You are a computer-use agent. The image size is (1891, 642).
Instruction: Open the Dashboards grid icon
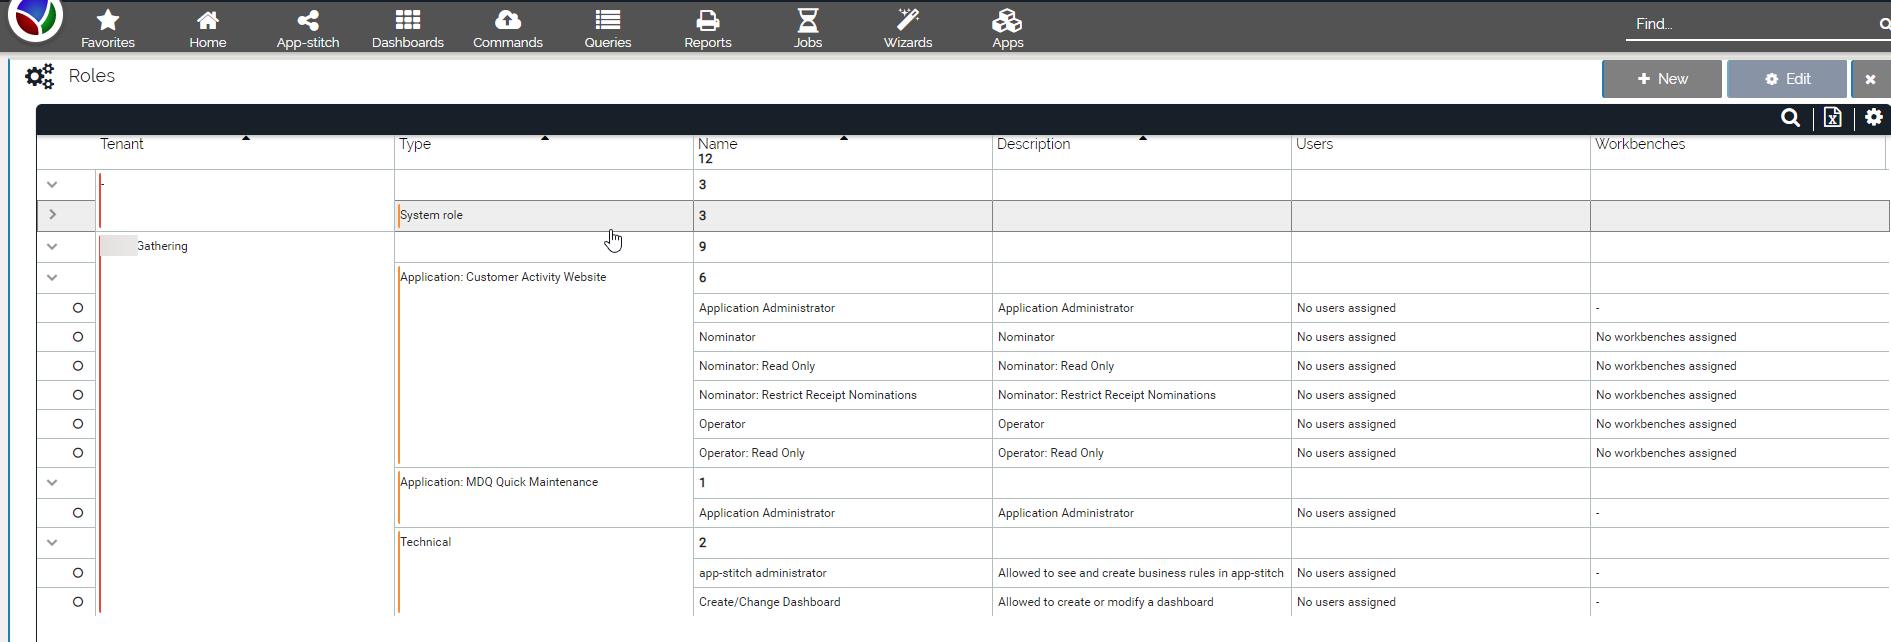[x=407, y=21]
